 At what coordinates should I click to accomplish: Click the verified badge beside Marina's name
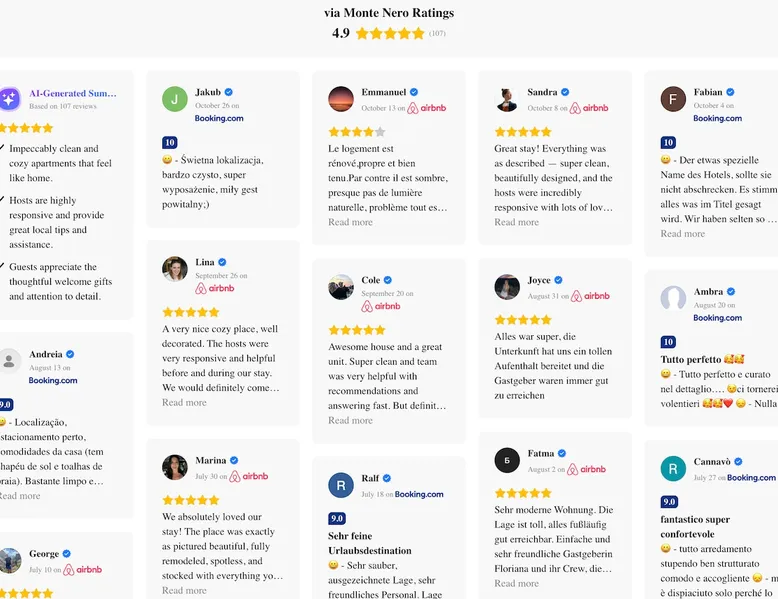coord(234,461)
